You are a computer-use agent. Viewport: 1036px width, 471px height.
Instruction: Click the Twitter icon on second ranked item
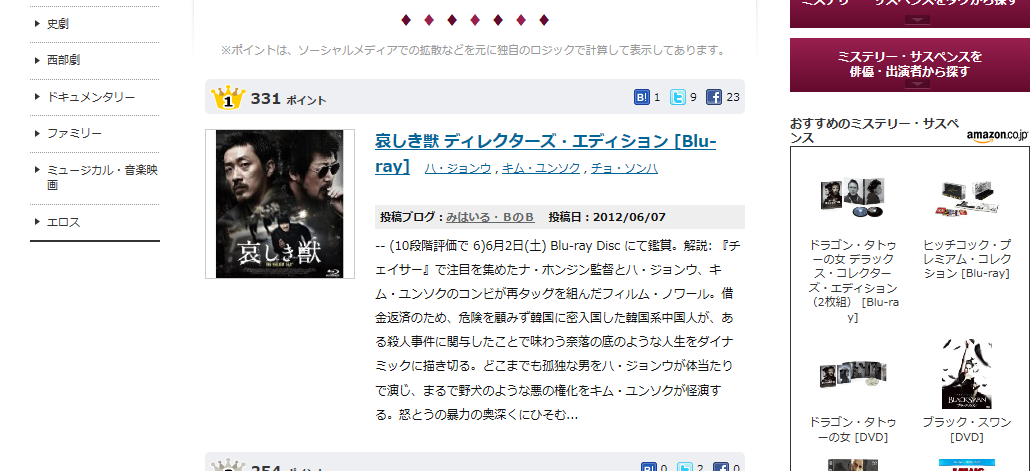pyautogui.click(x=685, y=466)
